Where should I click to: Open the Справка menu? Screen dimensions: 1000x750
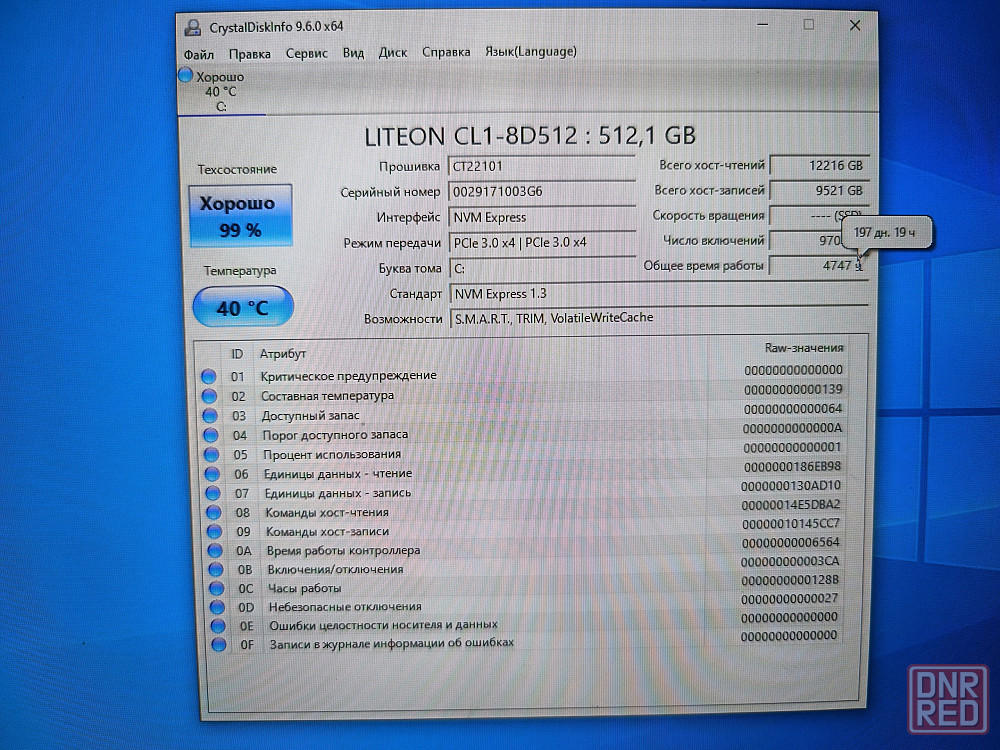[446, 52]
